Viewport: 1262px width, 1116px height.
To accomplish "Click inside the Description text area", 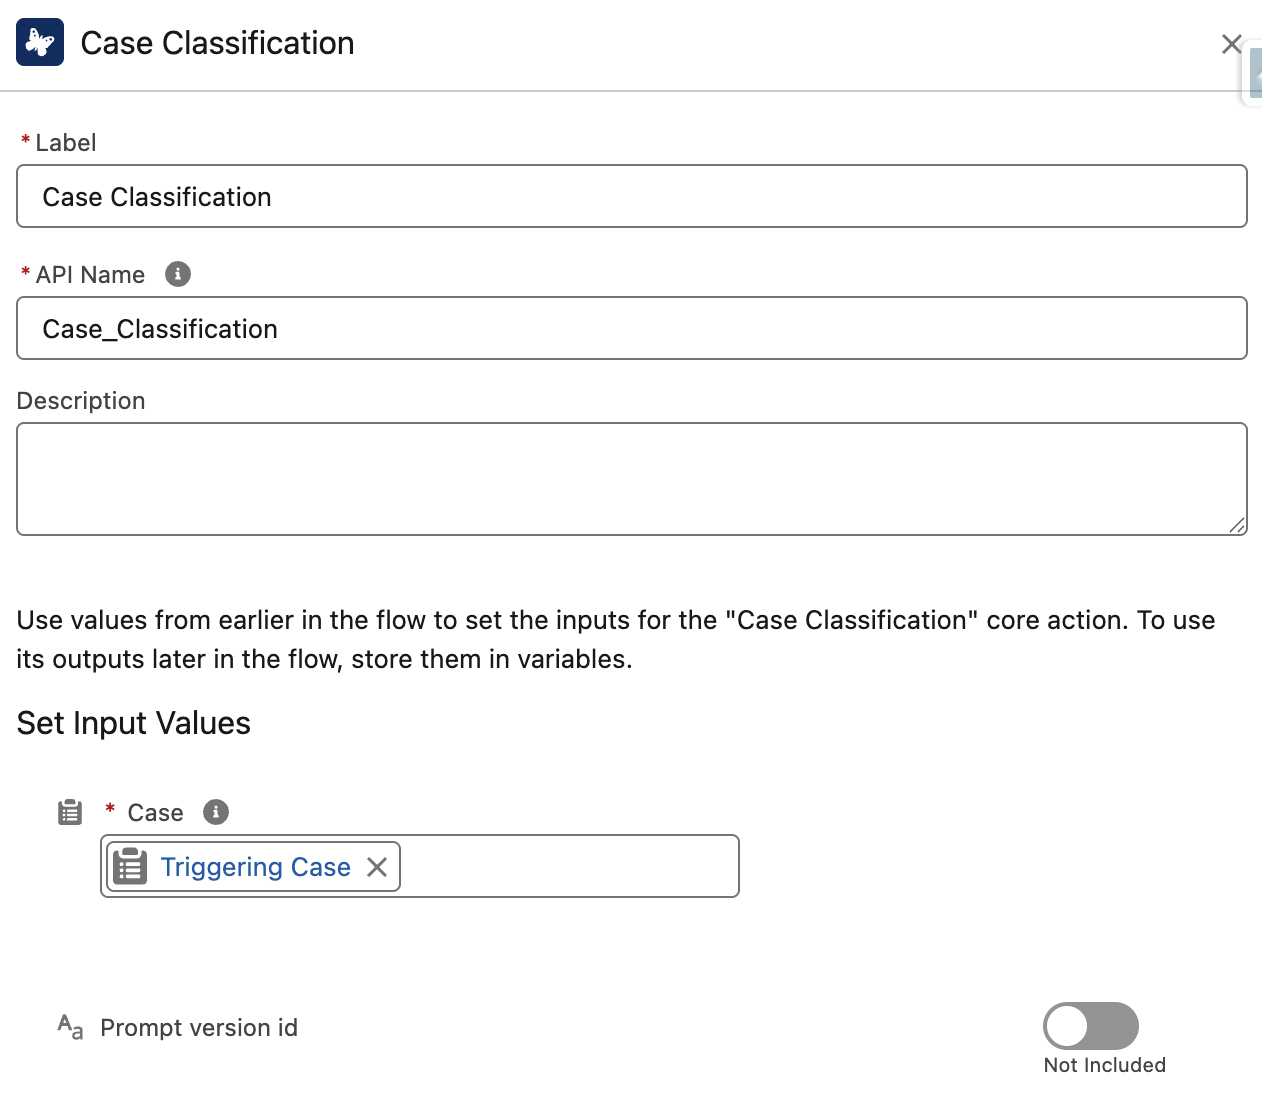I will click(631, 478).
